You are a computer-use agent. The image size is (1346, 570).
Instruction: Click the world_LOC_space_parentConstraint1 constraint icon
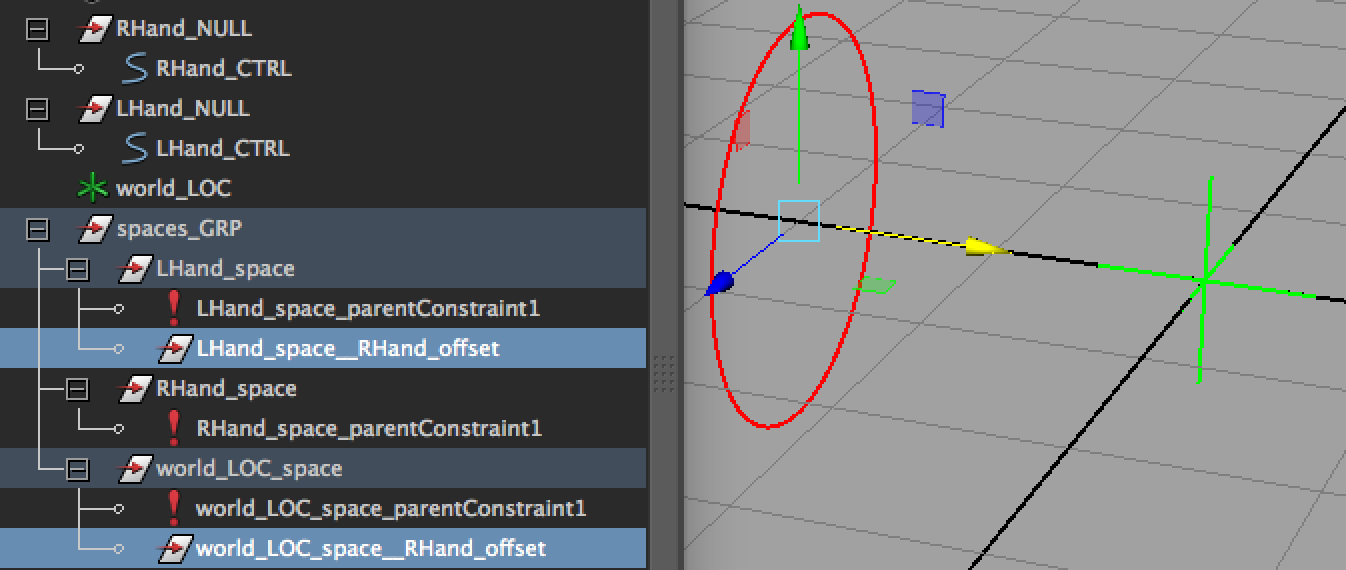pos(174,508)
